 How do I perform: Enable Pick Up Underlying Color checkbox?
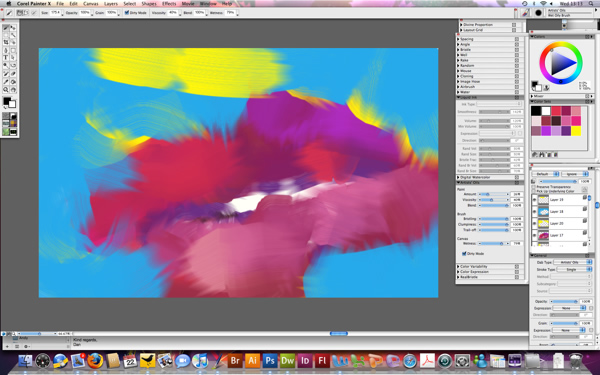[534, 191]
